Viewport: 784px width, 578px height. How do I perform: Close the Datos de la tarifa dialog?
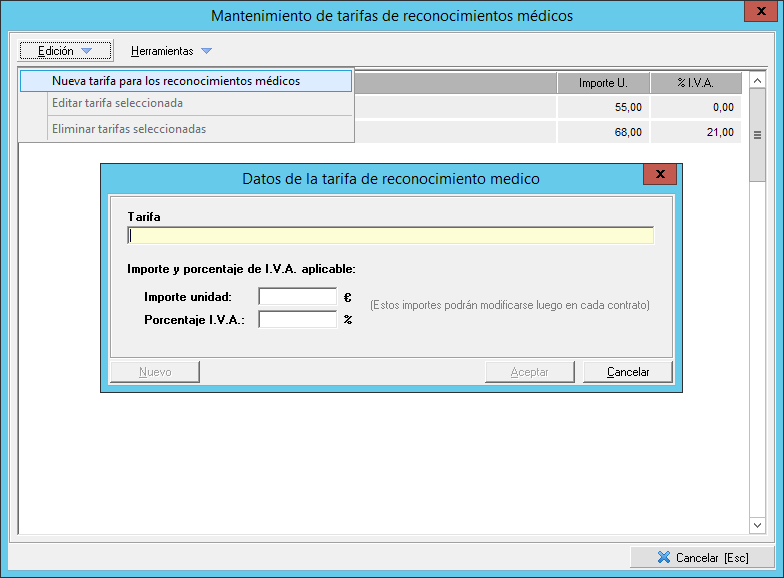click(x=660, y=175)
